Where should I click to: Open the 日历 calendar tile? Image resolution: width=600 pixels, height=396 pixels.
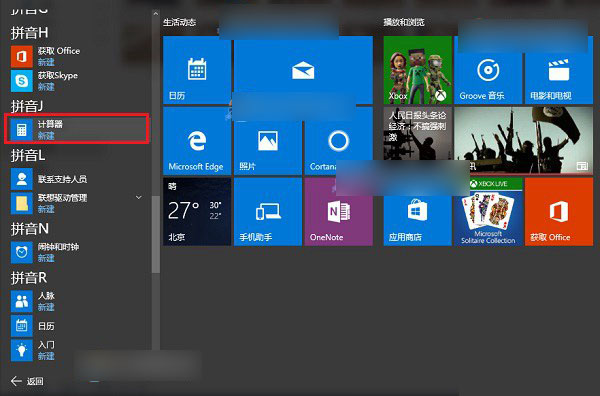(x=197, y=70)
